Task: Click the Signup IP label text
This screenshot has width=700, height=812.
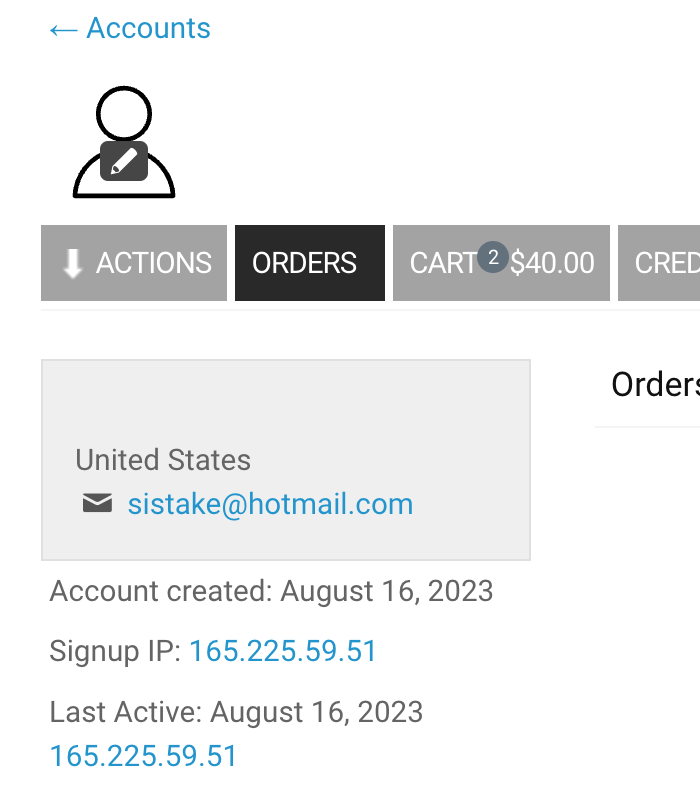Action: coord(115,651)
